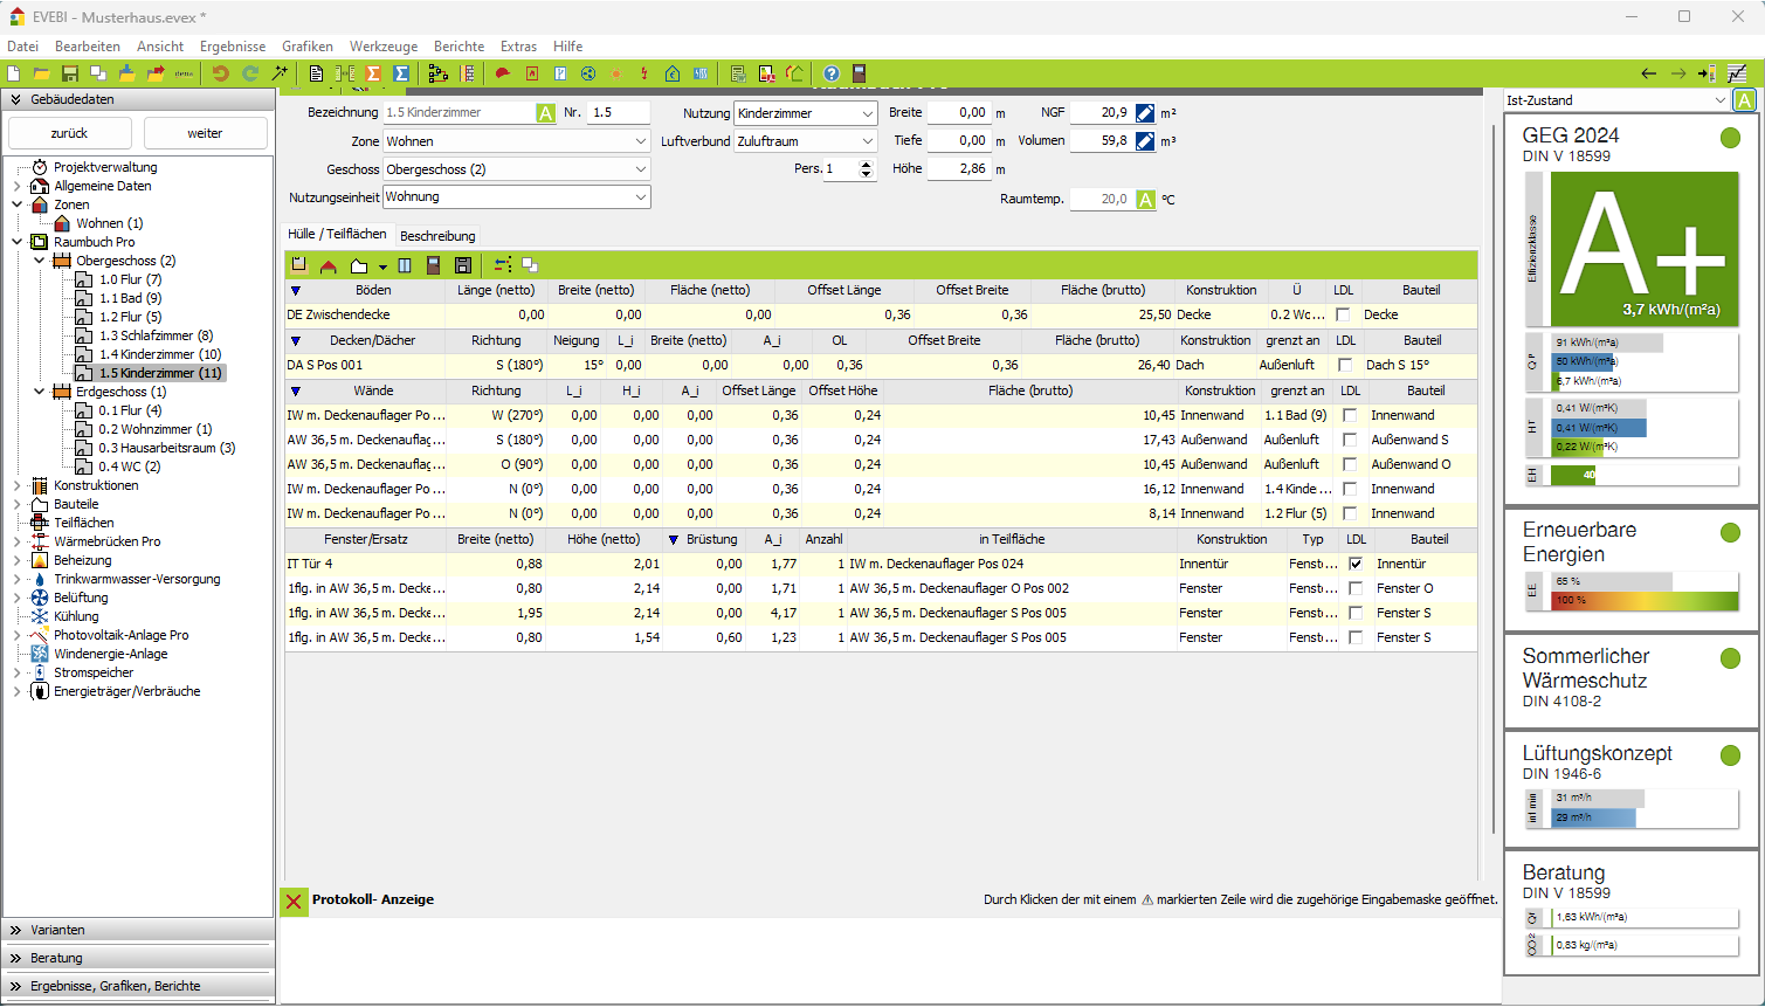Click the magic wand toolbar icon

(x=280, y=74)
